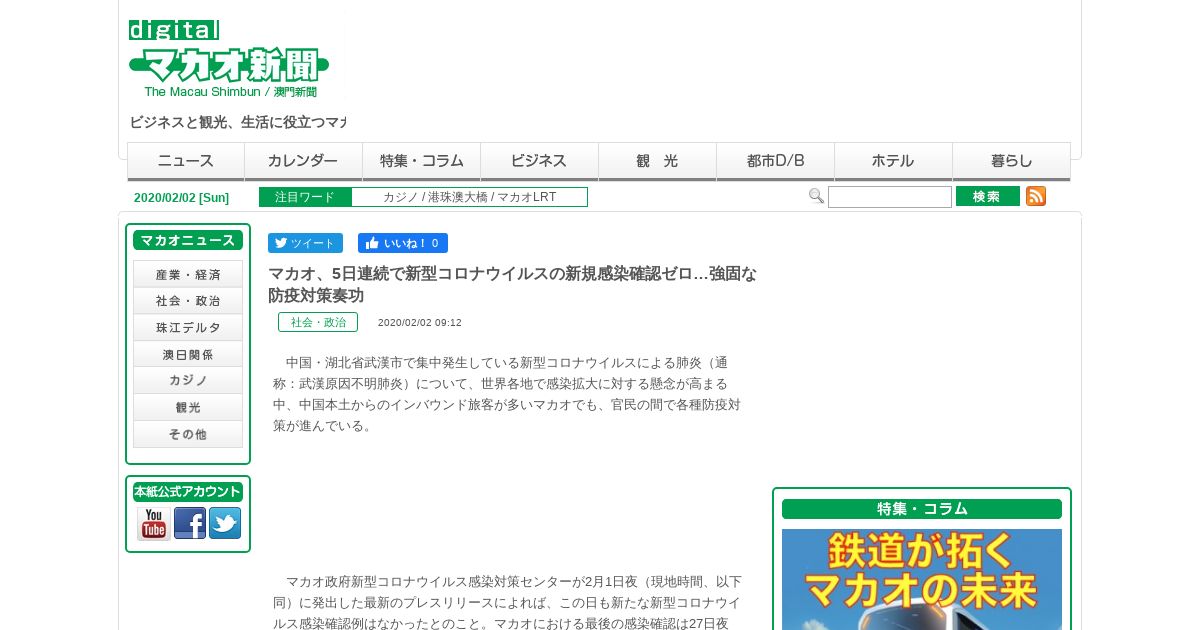Select カジノ category in left sidebar

tap(188, 380)
